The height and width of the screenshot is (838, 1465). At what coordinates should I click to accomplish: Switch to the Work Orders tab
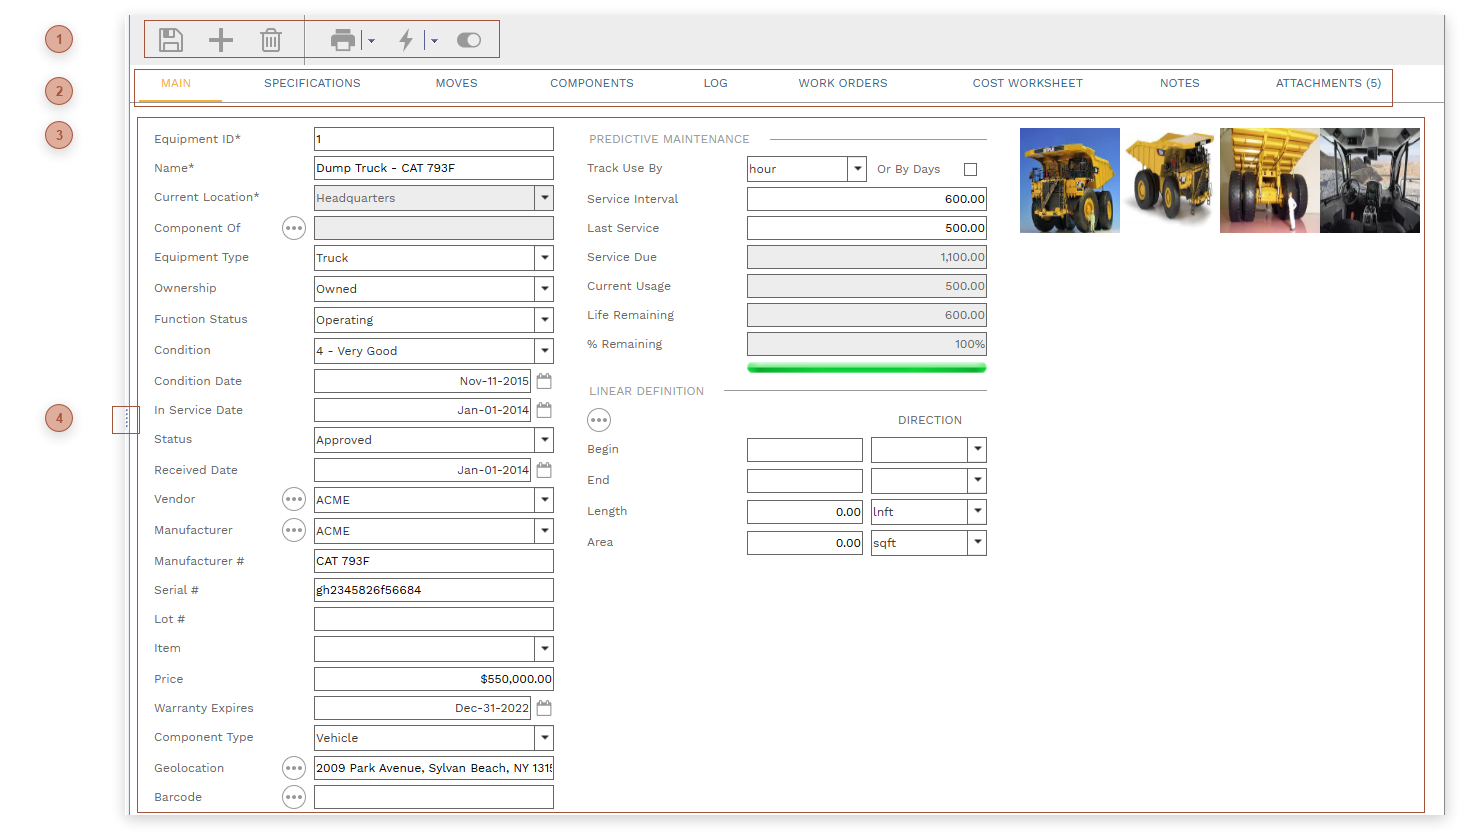pyautogui.click(x=842, y=84)
